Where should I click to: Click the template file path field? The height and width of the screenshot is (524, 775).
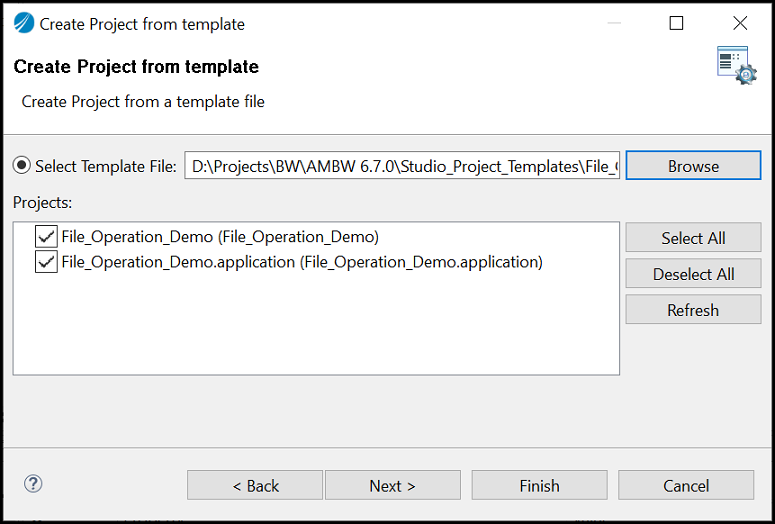[402, 166]
